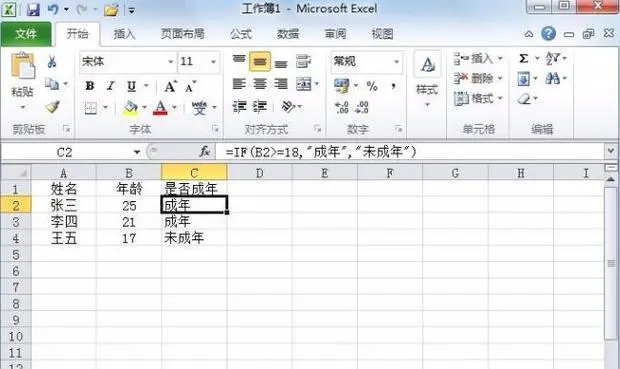Toggle Italic formatting

(x=110, y=86)
